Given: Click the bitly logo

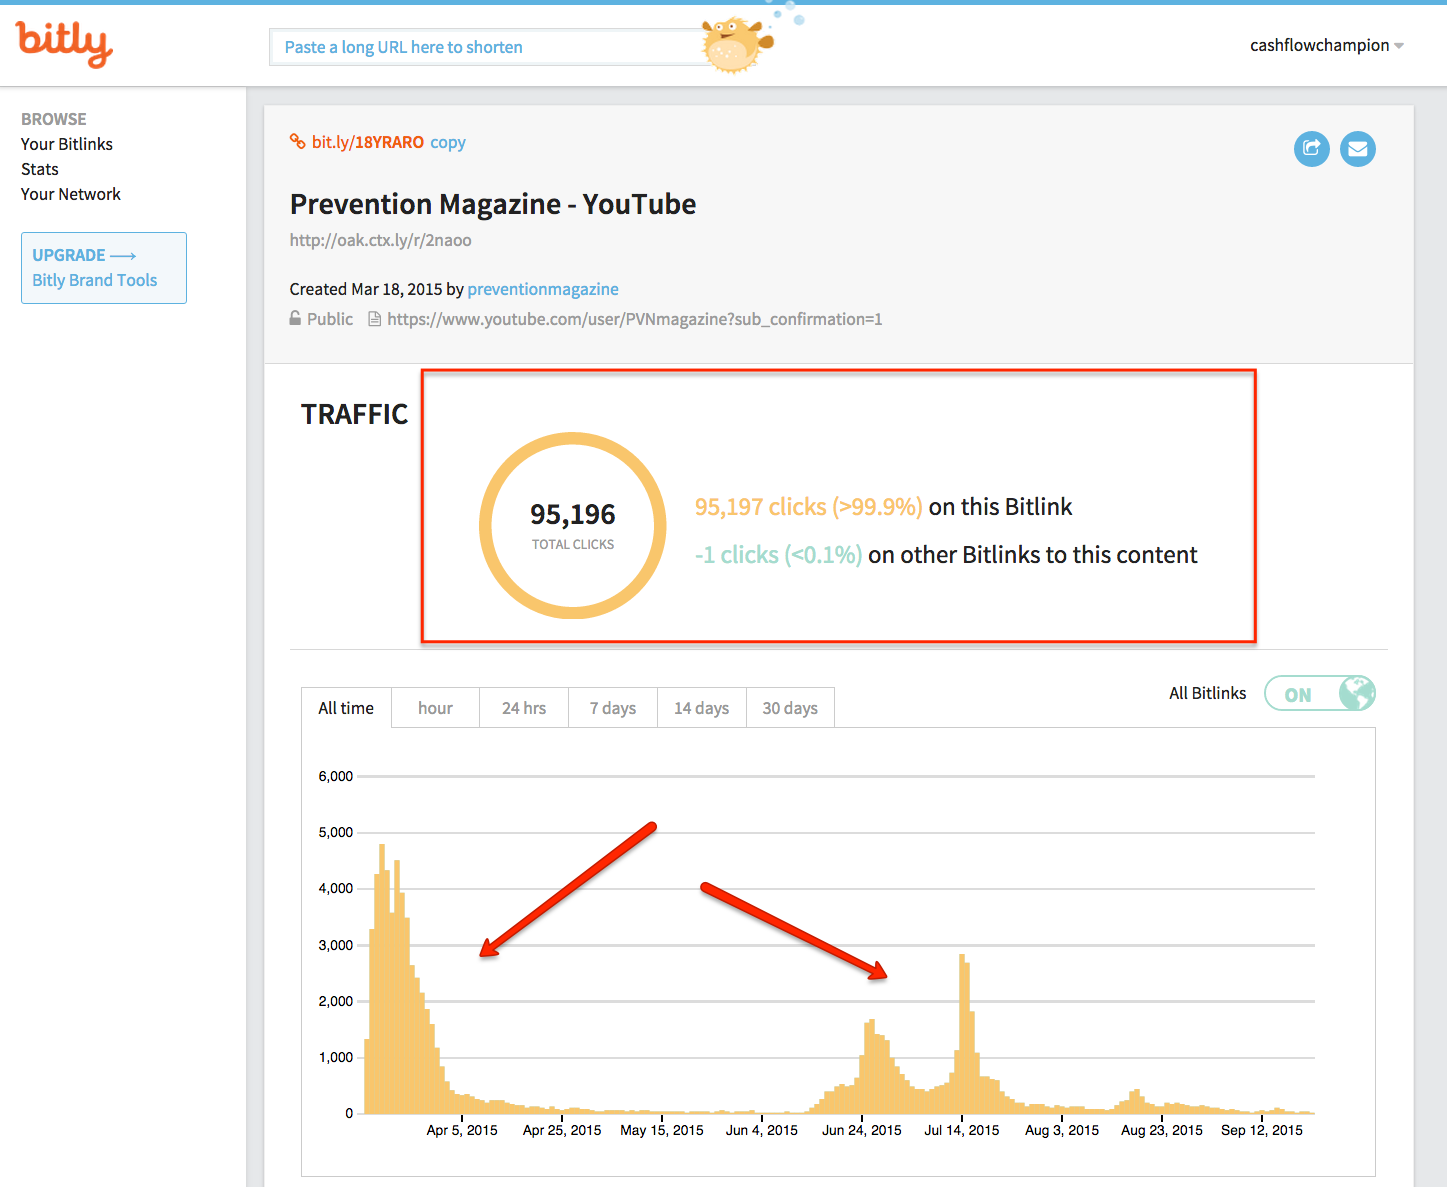Looking at the screenshot, I should pyautogui.click(x=64, y=43).
